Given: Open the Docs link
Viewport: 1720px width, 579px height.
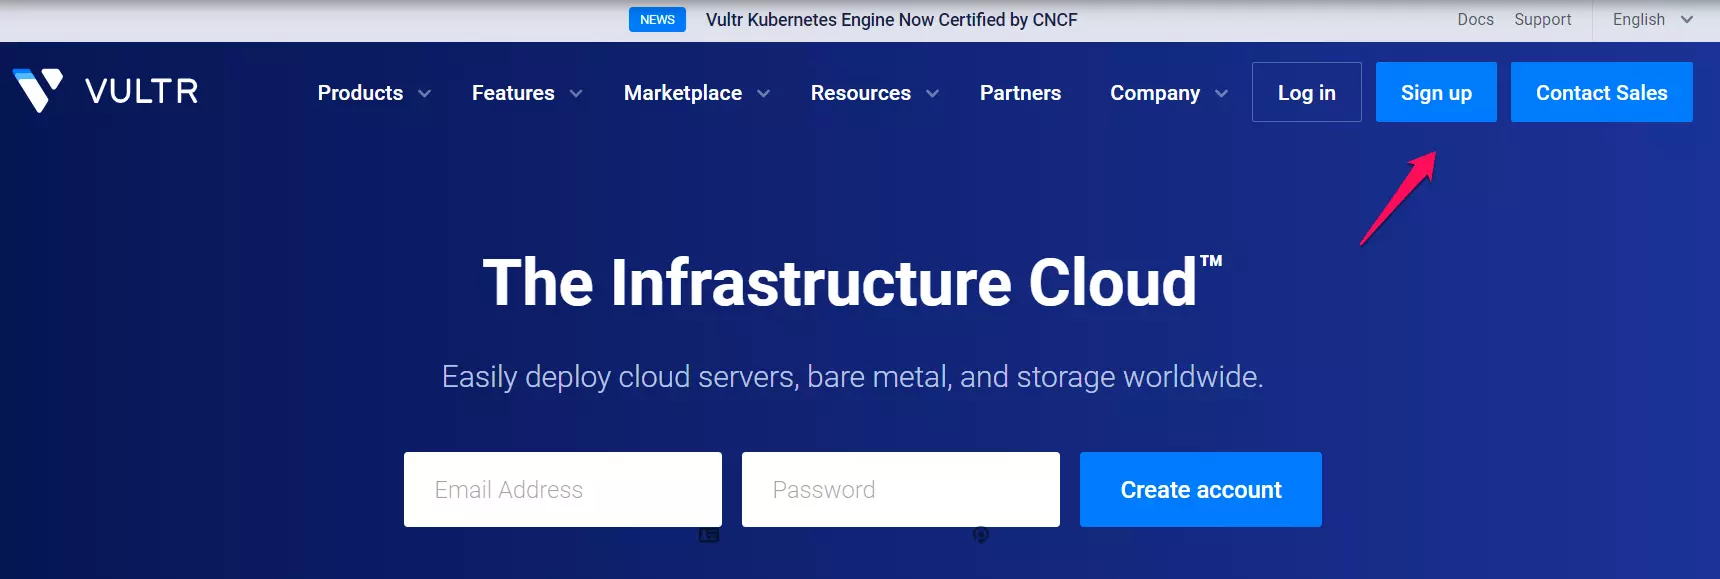Looking at the screenshot, I should (x=1475, y=19).
